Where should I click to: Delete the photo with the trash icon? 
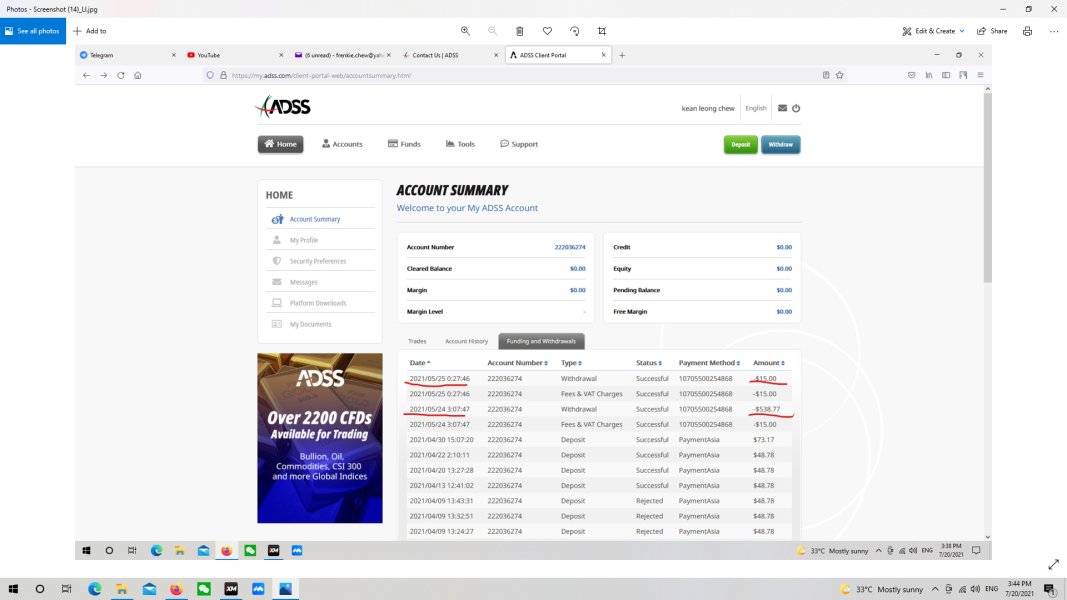point(520,31)
